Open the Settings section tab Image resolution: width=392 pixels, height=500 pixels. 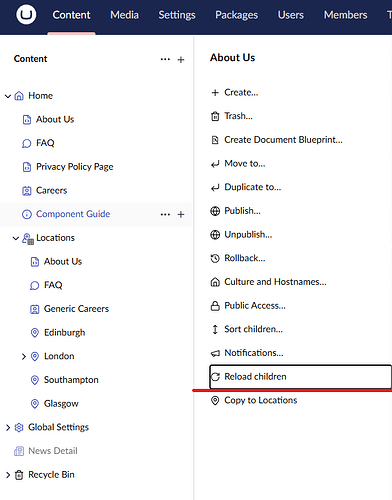pos(177,15)
